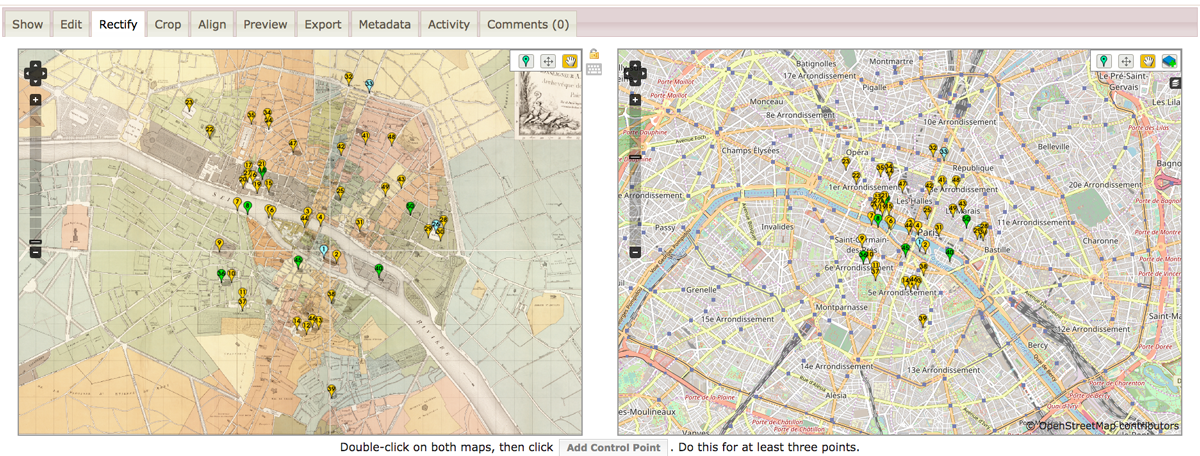Image resolution: width=1200 pixels, height=456 pixels.
Task: Click the left map zoom slider handle
Action: click(35, 241)
